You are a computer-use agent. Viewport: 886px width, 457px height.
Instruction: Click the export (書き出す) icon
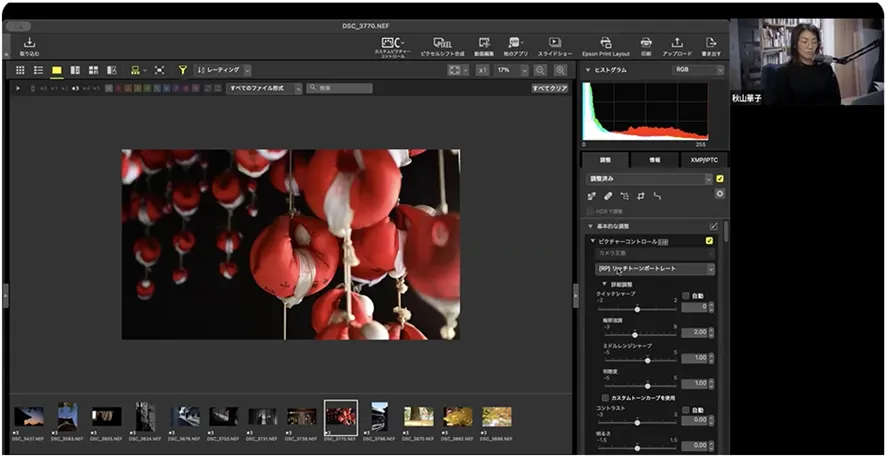711,43
